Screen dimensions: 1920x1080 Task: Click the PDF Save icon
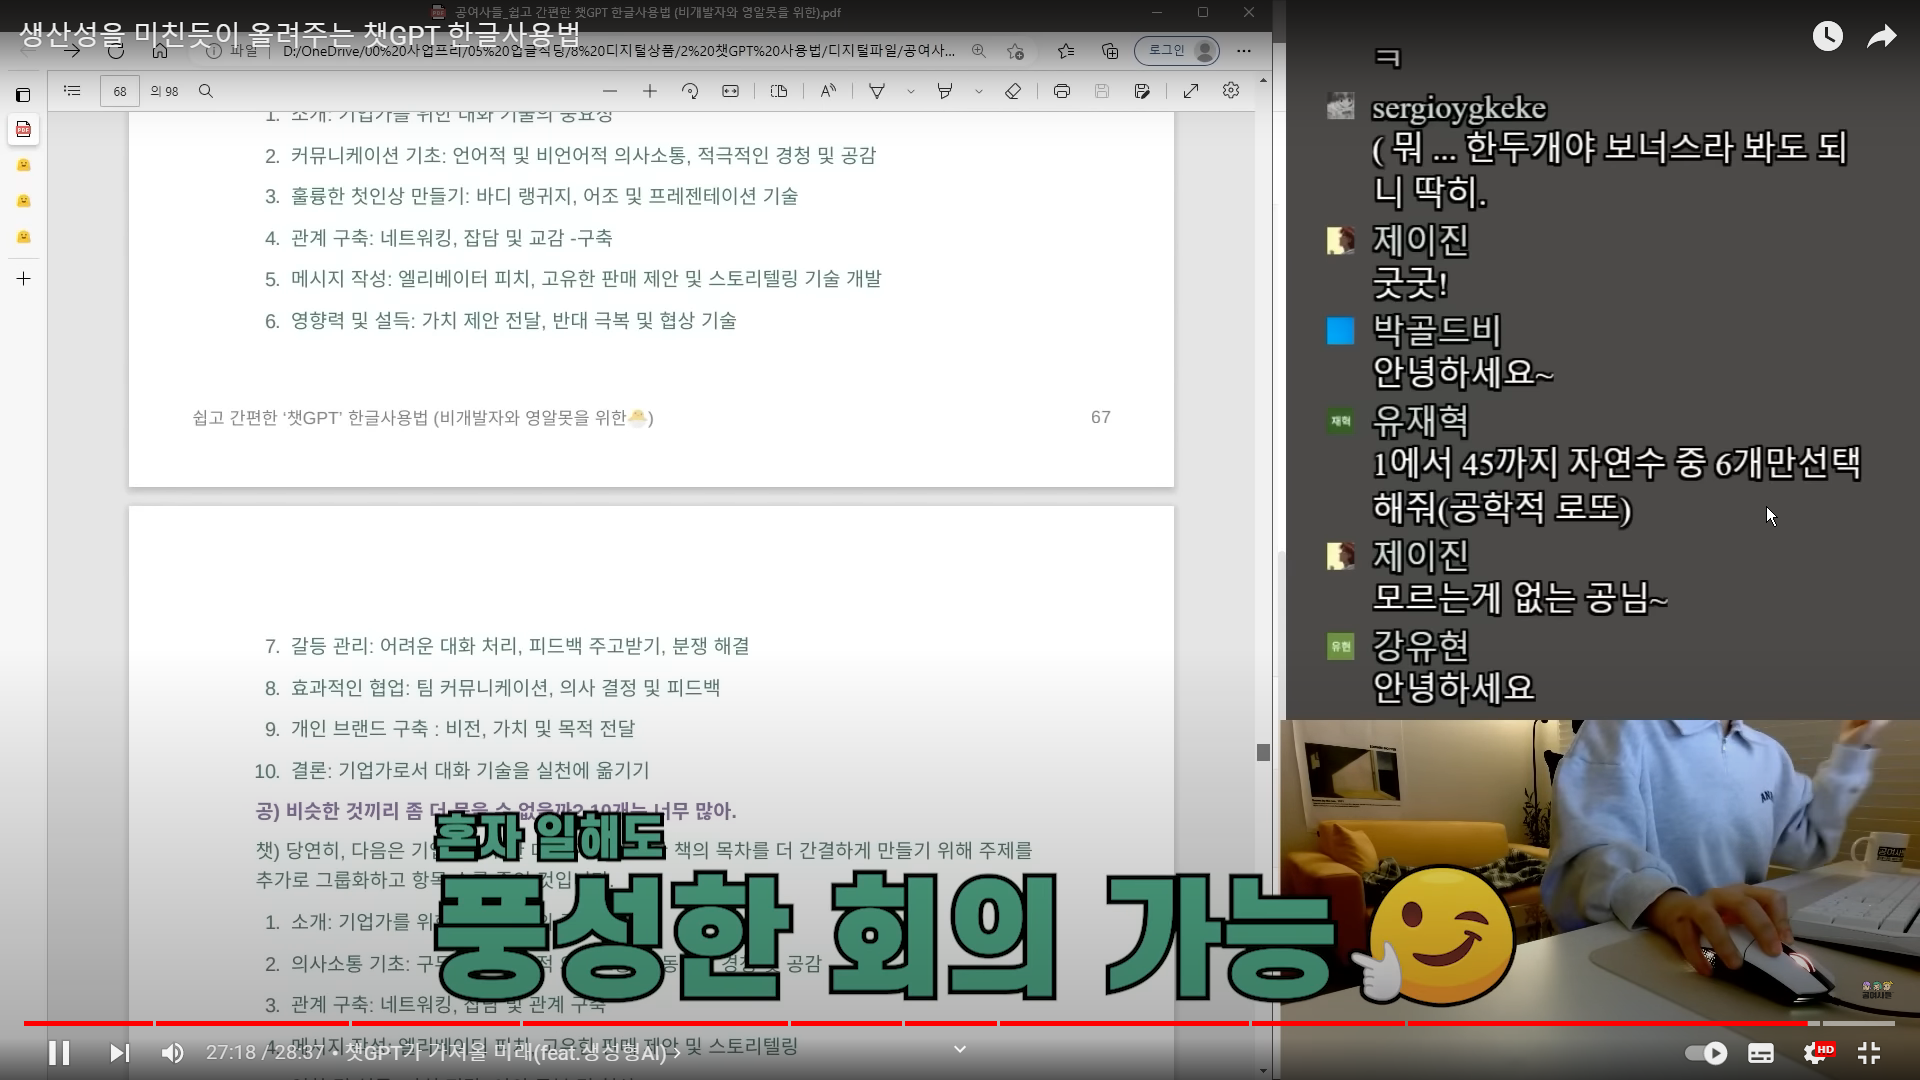tap(1102, 91)
